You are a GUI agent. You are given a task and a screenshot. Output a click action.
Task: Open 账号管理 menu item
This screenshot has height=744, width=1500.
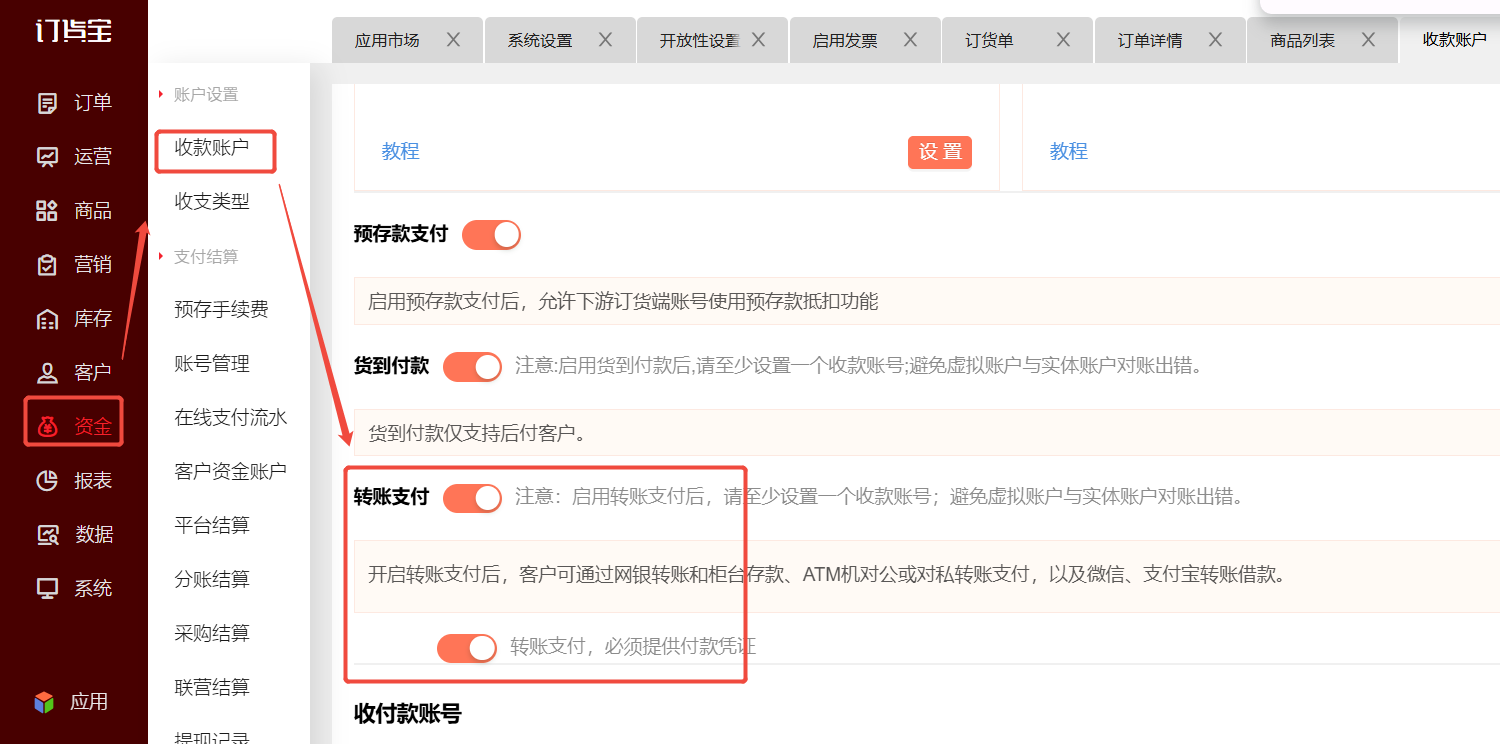click(212, 364)
